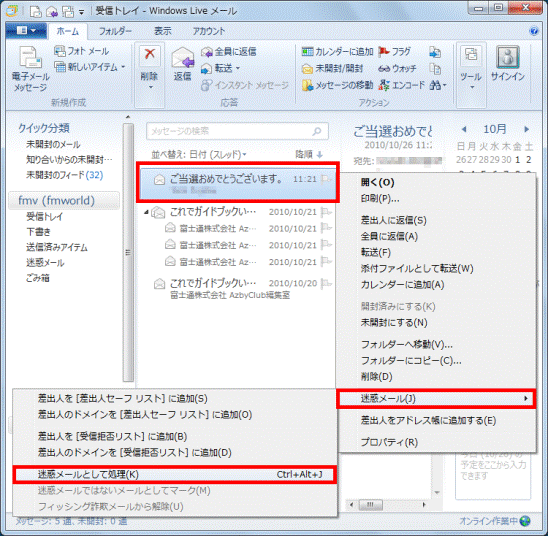548x536 pixels.
Task: Select Unread mail (未開封のメール) quick view
Action: 53,144
